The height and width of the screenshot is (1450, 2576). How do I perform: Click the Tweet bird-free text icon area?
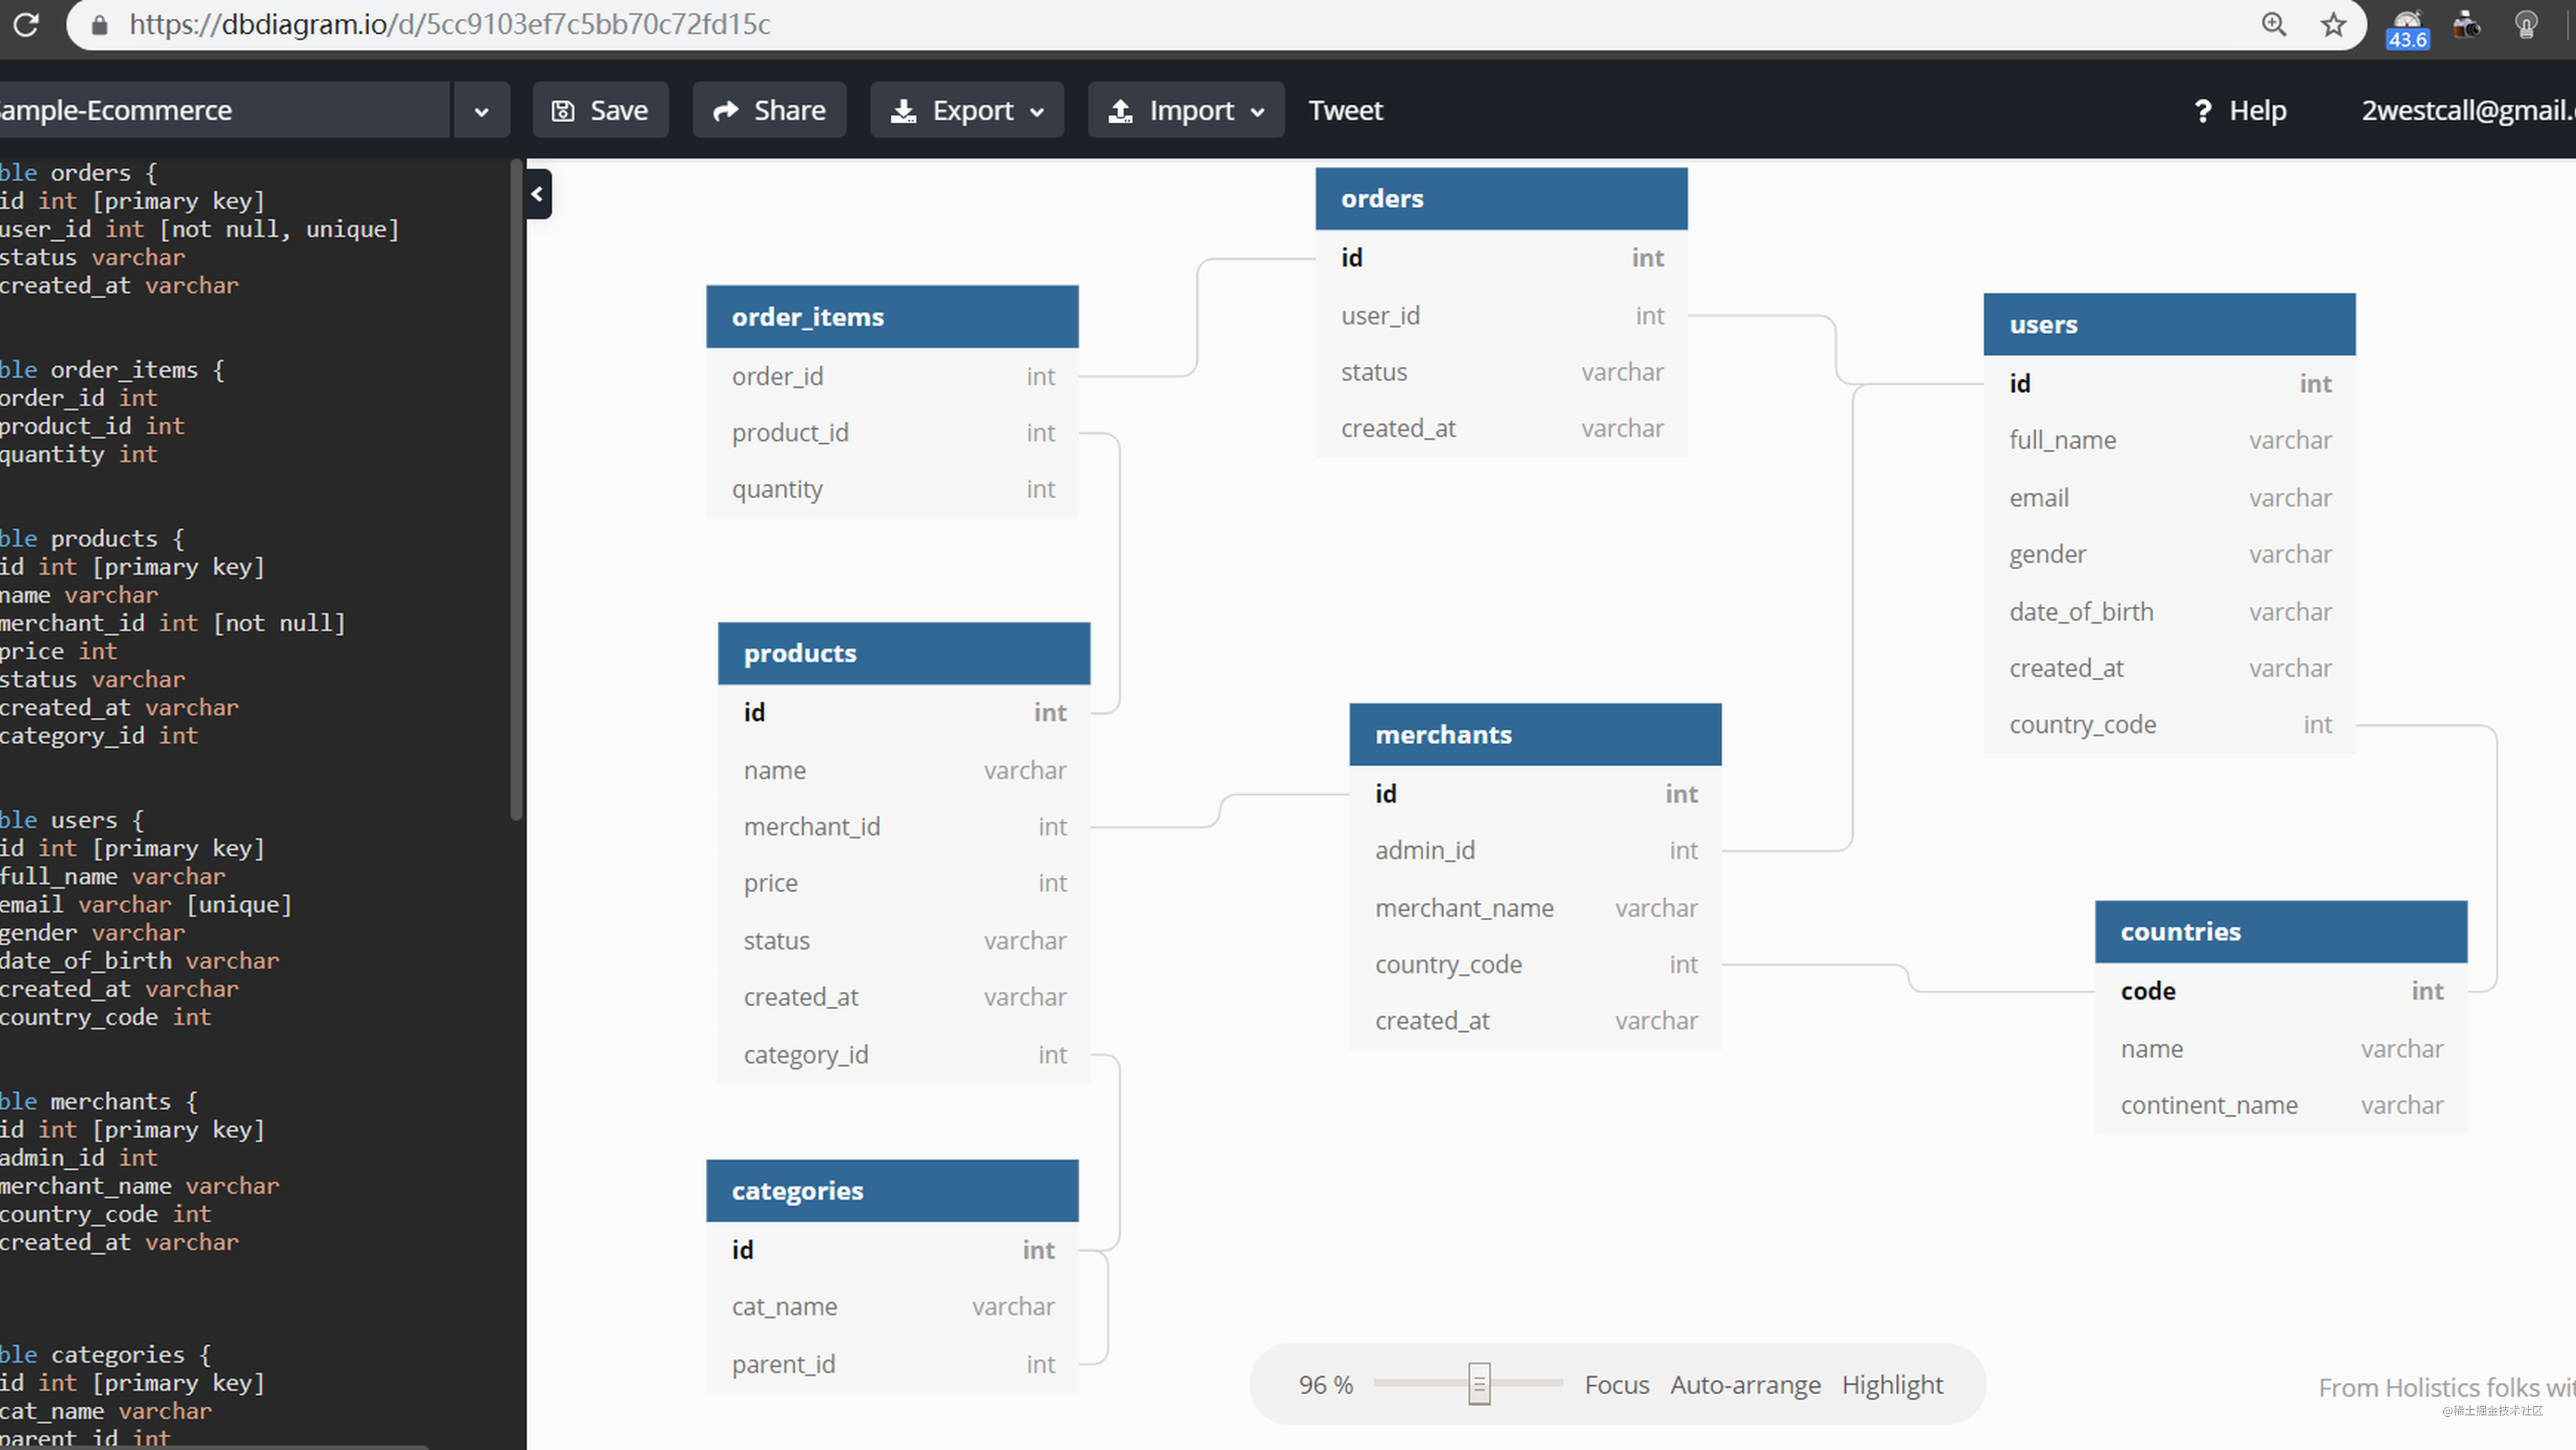coord(1345,110)
